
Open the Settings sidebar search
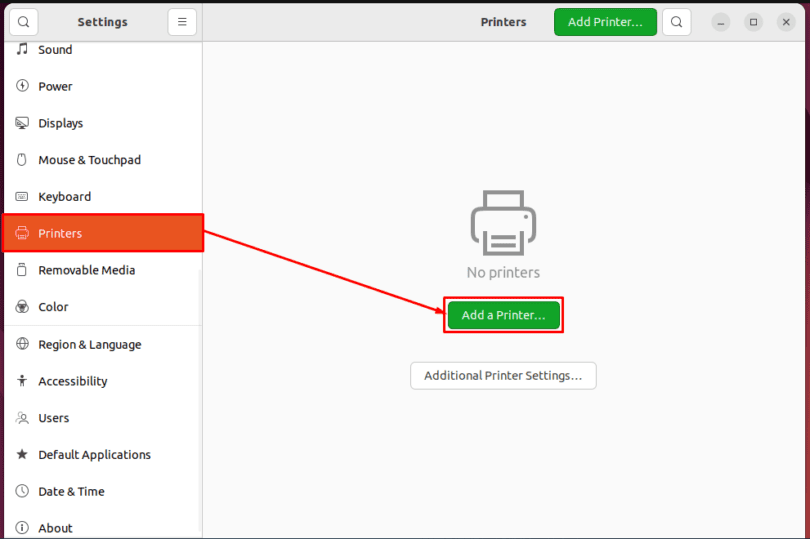pos(23,22)
